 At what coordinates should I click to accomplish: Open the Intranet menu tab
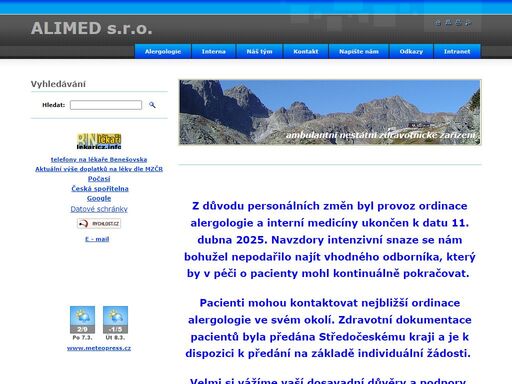[x=457, y=51]
